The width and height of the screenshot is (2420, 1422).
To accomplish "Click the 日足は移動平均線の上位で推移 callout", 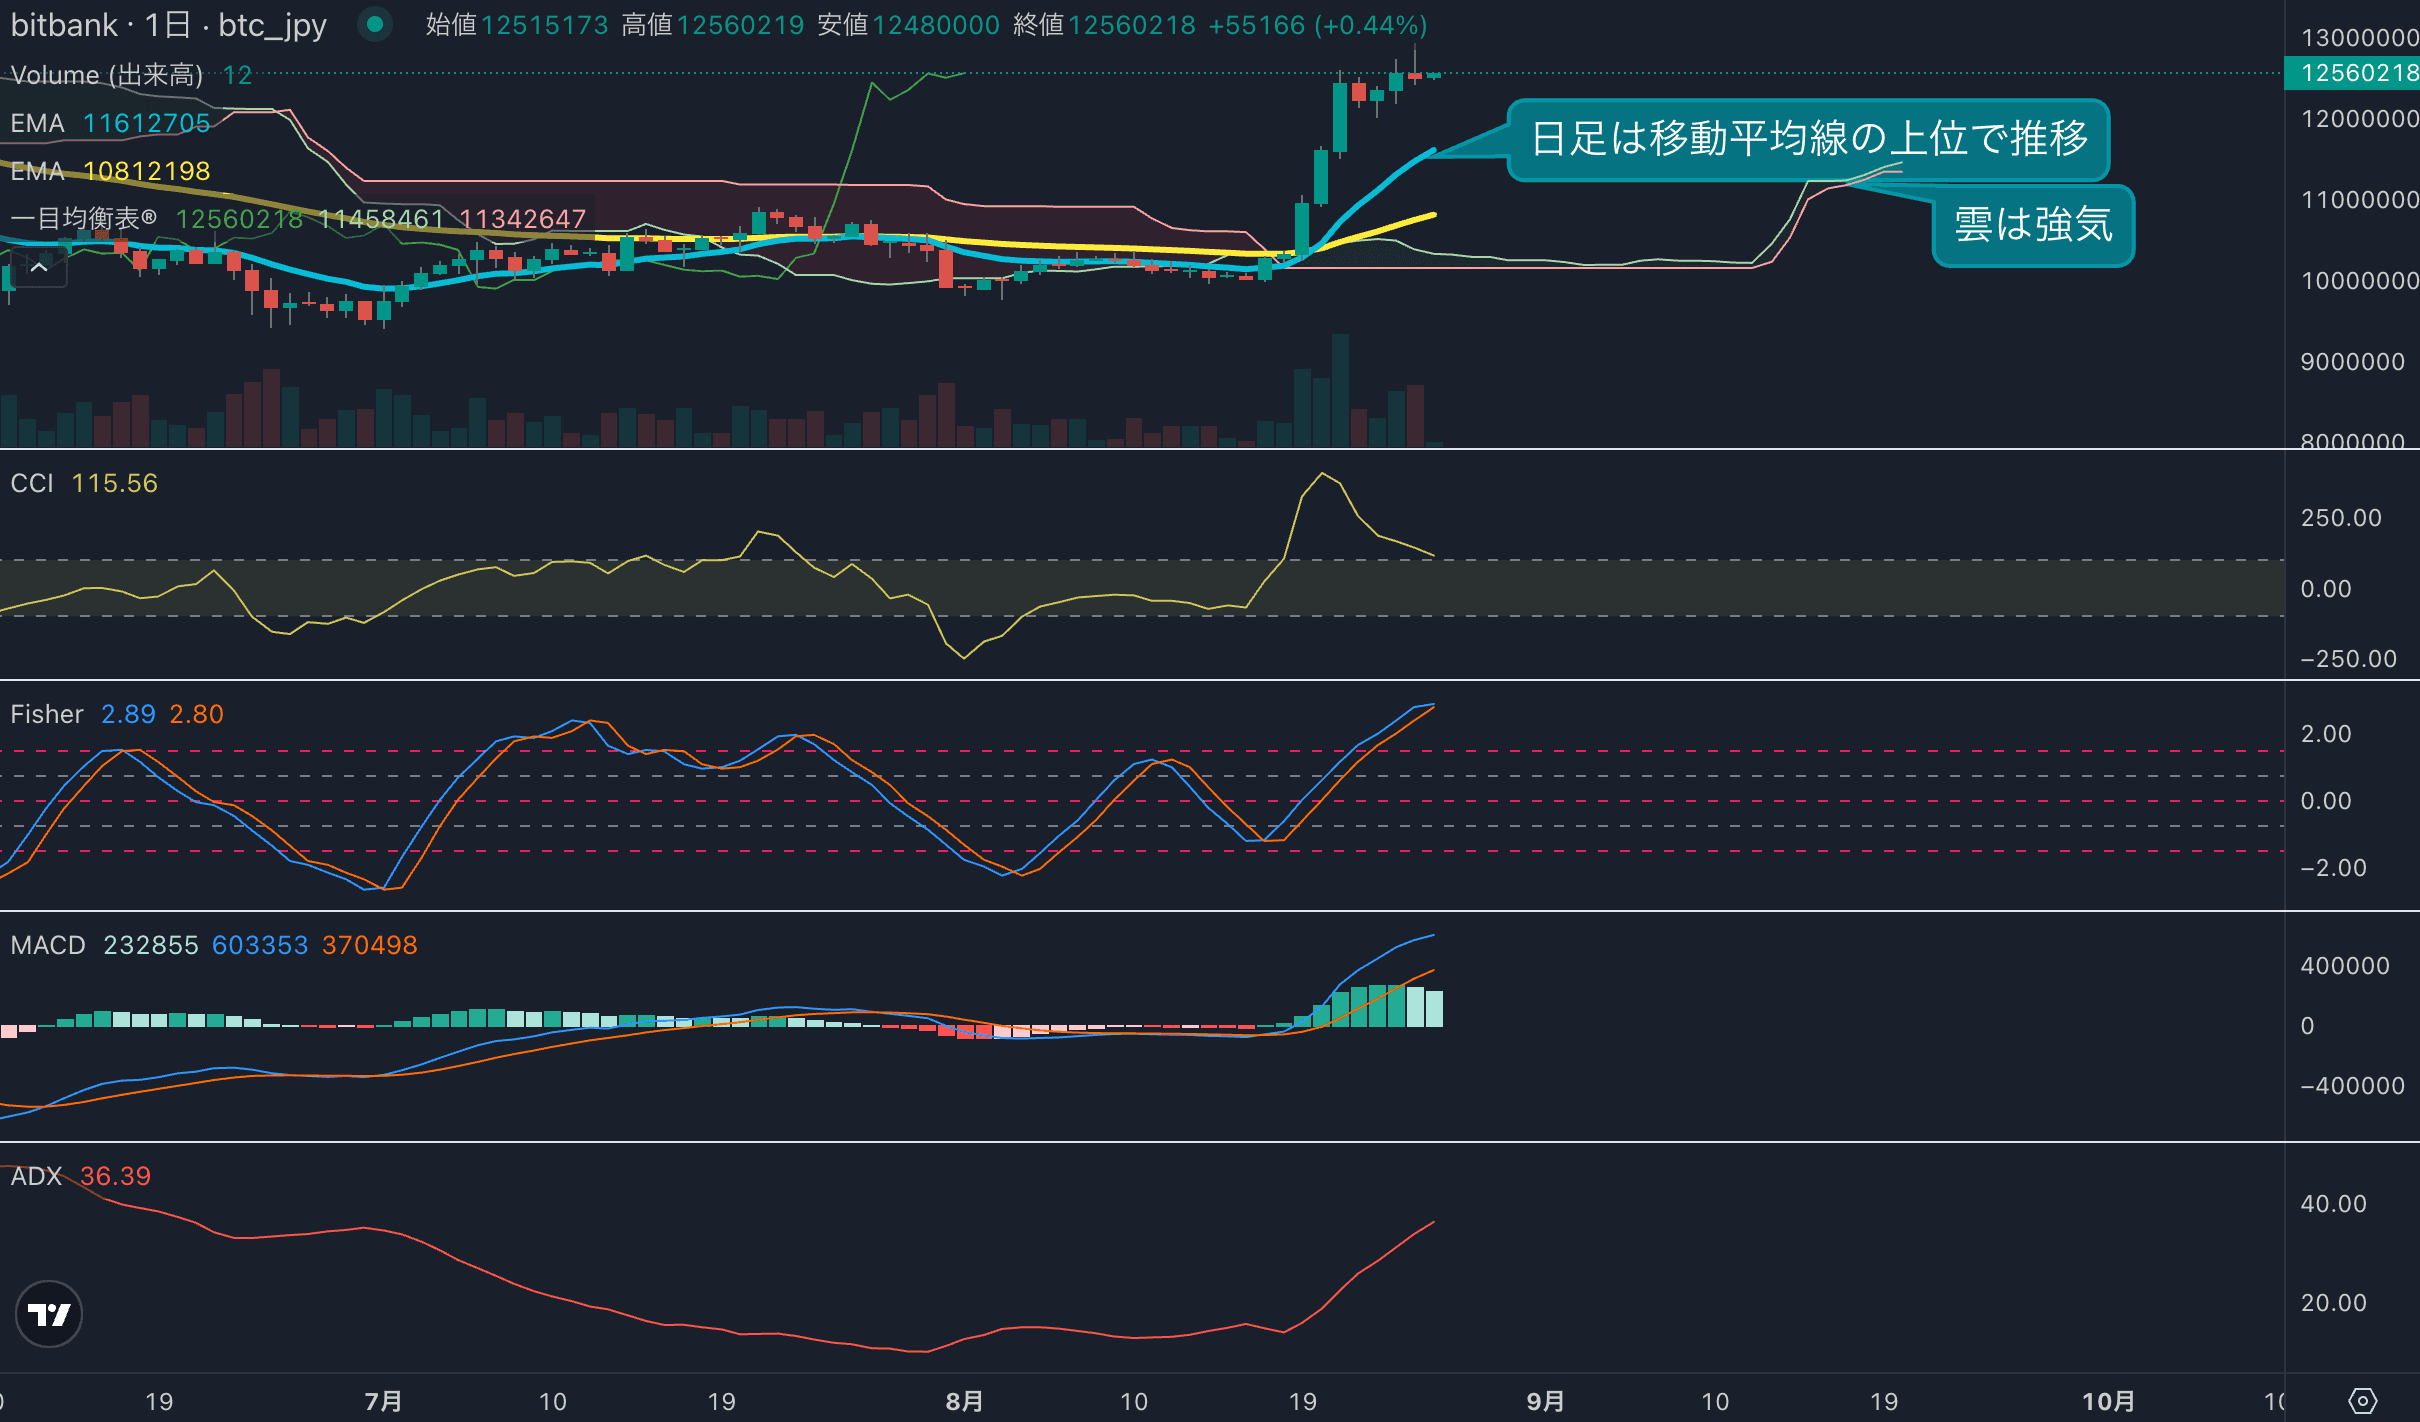I will (1808, 139).
